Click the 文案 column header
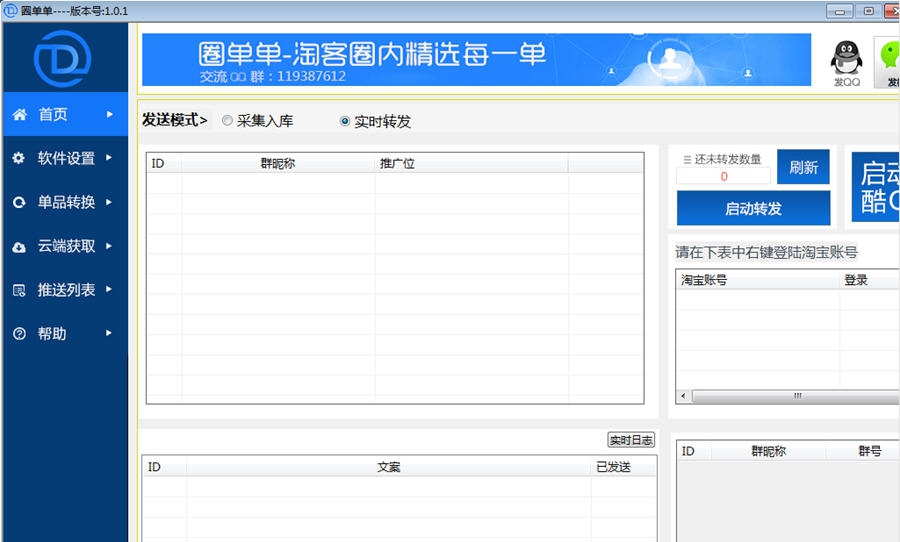 click(389, 467)
